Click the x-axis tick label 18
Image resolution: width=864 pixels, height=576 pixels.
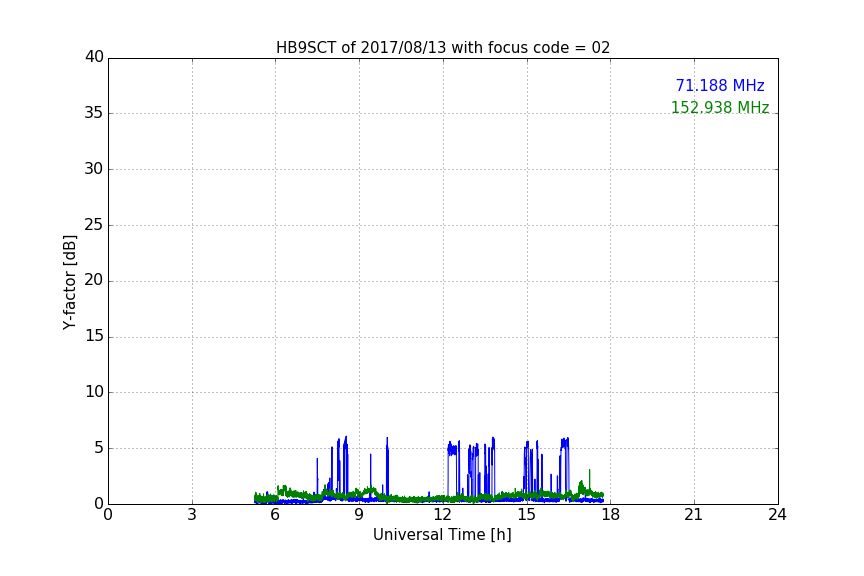(x=611, y=515)
